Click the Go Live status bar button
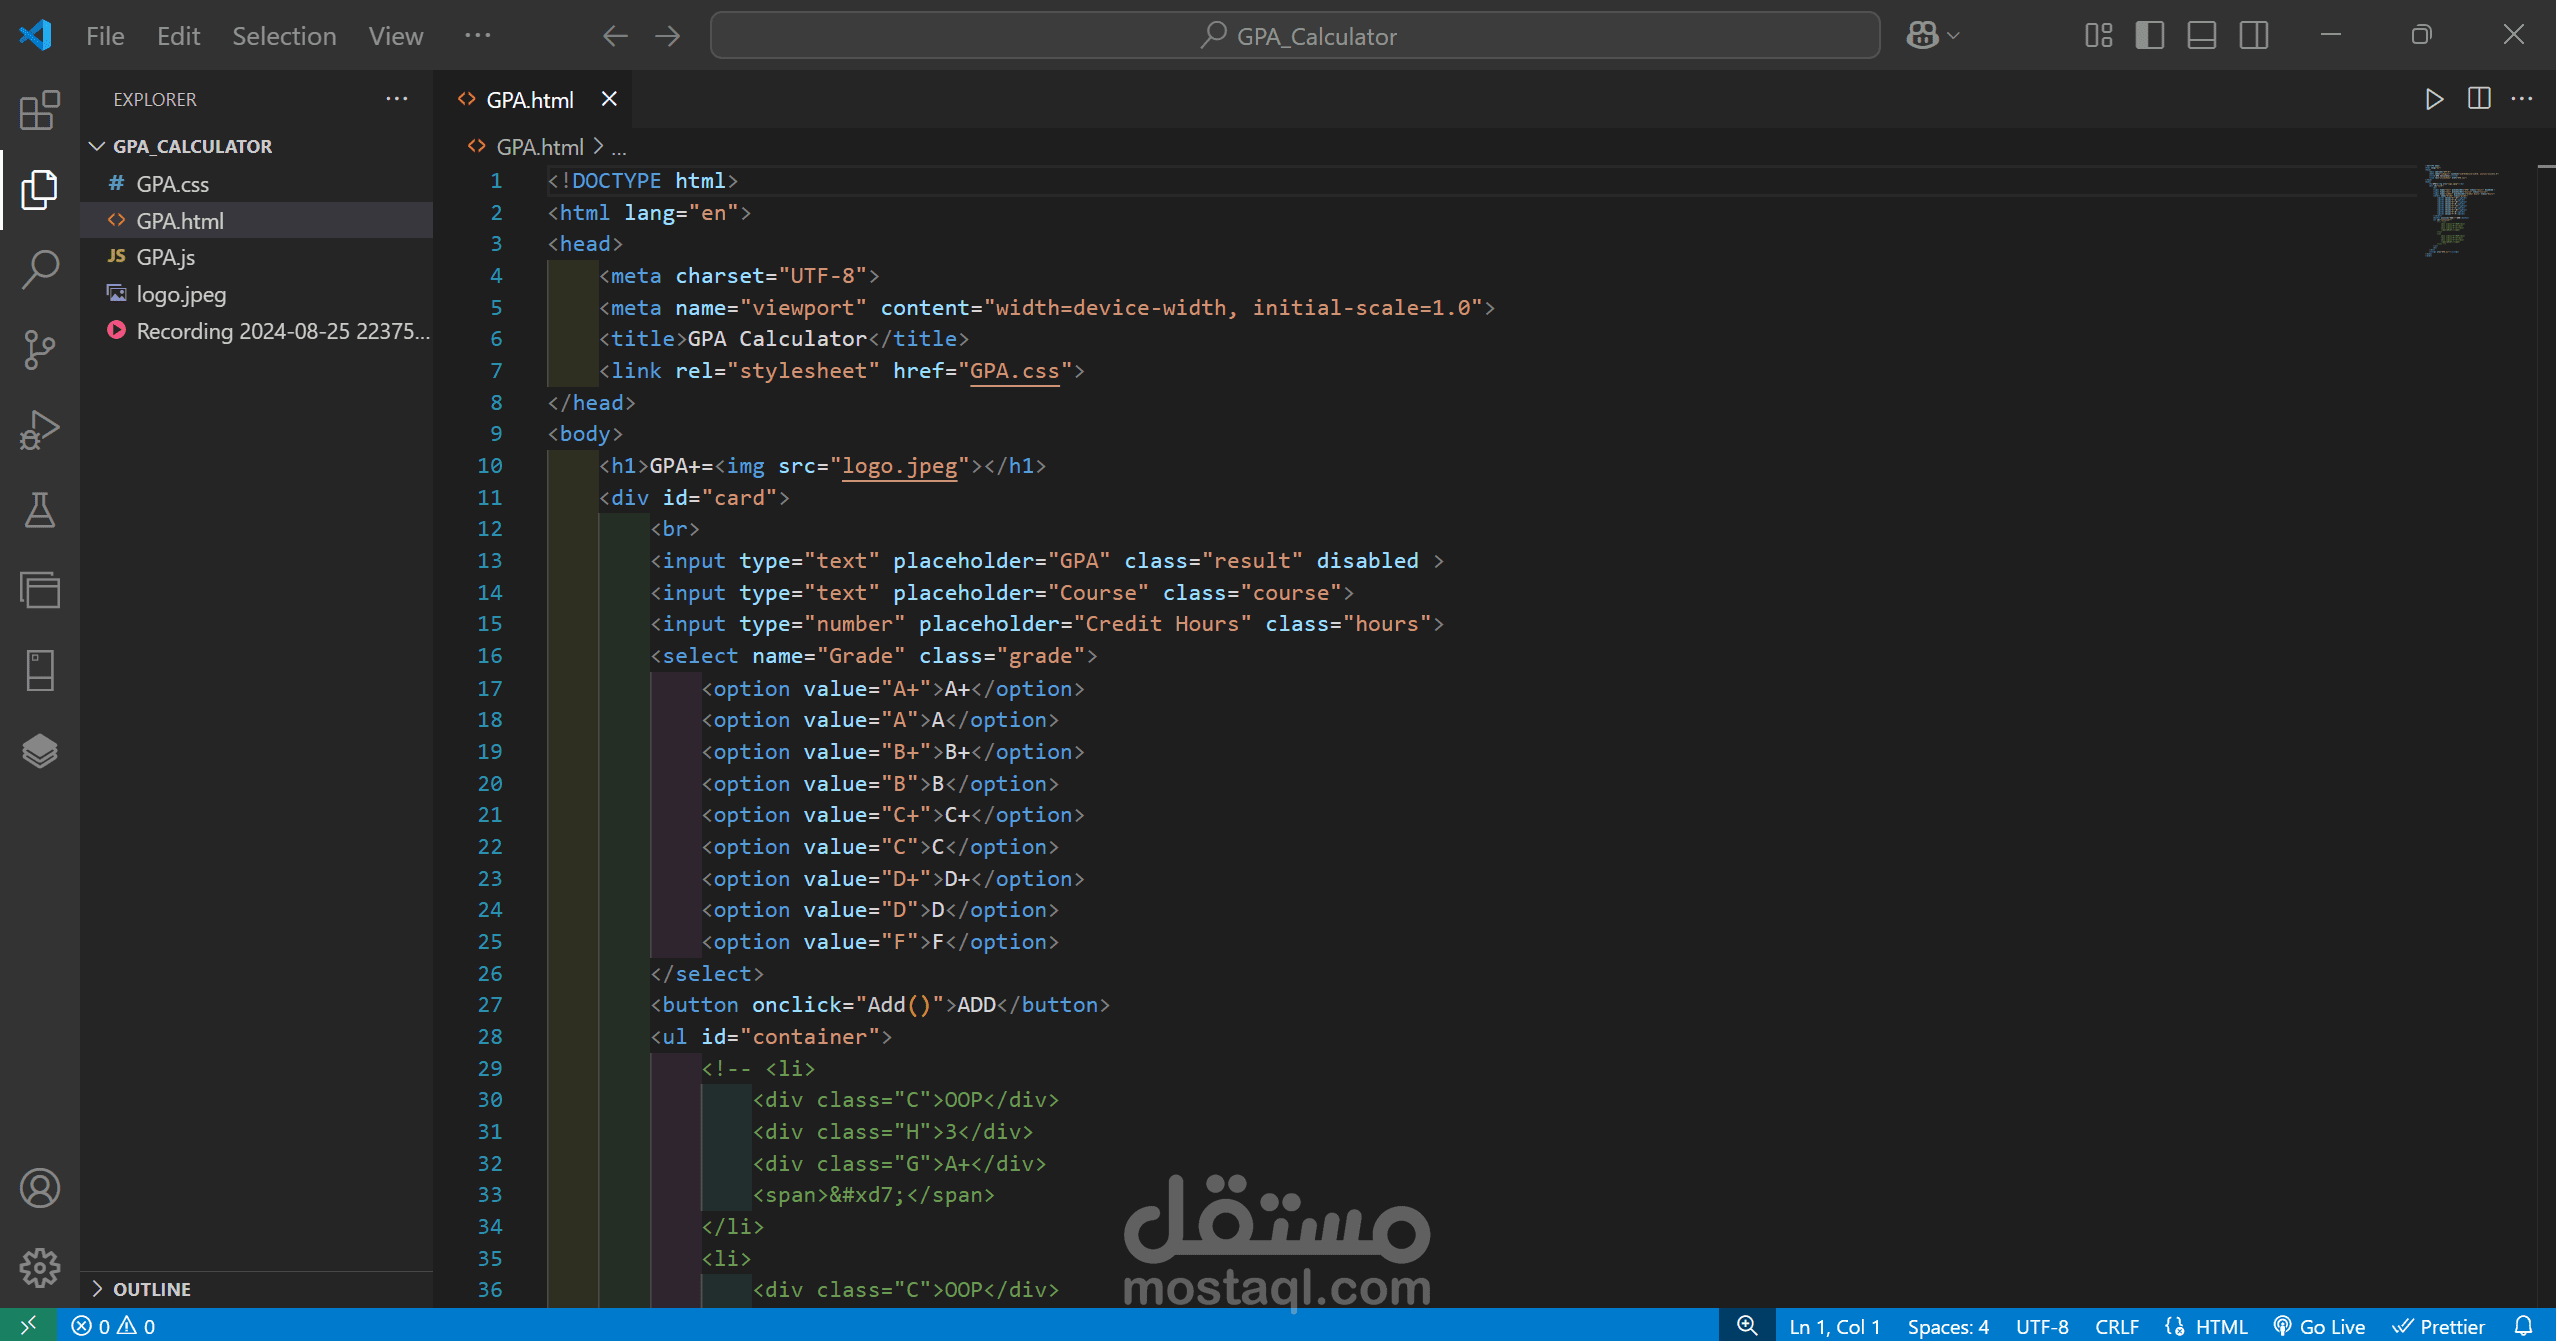Viewport: 2556px width, 1342px height. (x=2320, y=1326)
